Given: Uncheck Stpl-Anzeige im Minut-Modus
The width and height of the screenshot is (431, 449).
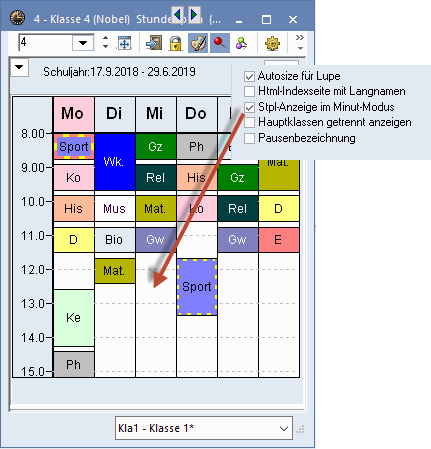Looking at the screenshot, I should (249, 107).
